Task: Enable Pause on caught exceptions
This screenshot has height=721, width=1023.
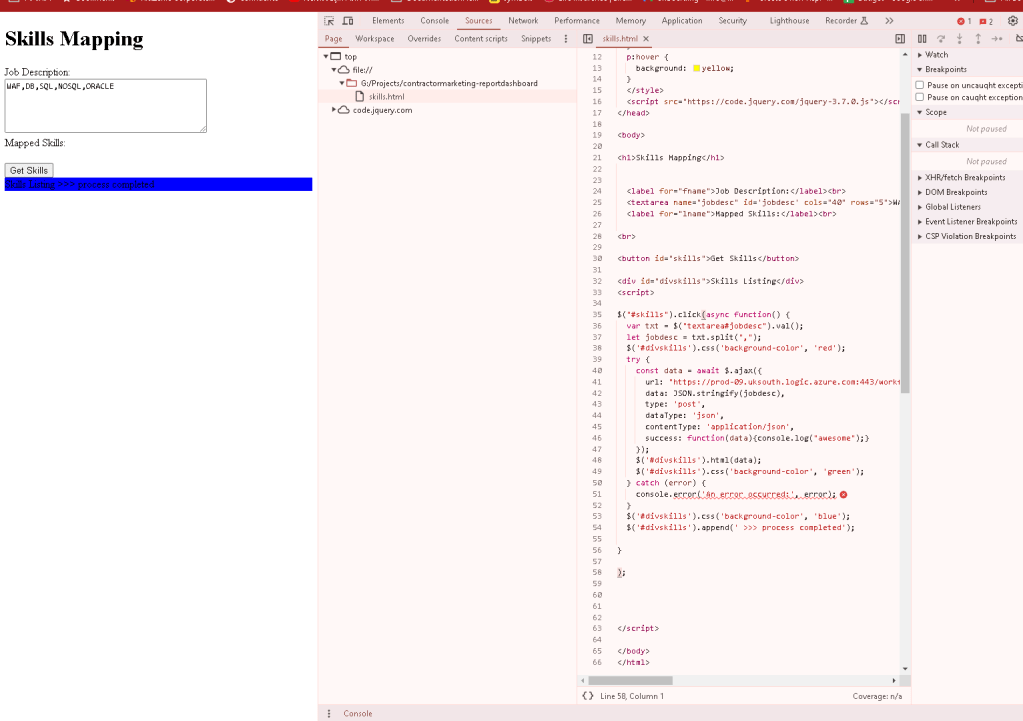Action: (920, 97)
